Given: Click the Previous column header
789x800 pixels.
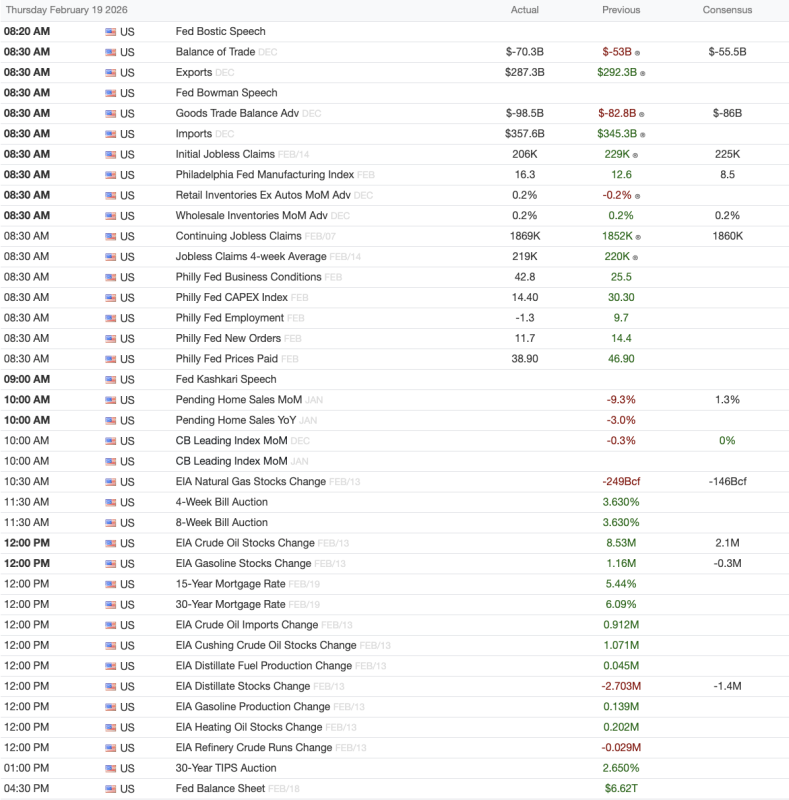Looking at the screenshot, I should click(621, 10).
